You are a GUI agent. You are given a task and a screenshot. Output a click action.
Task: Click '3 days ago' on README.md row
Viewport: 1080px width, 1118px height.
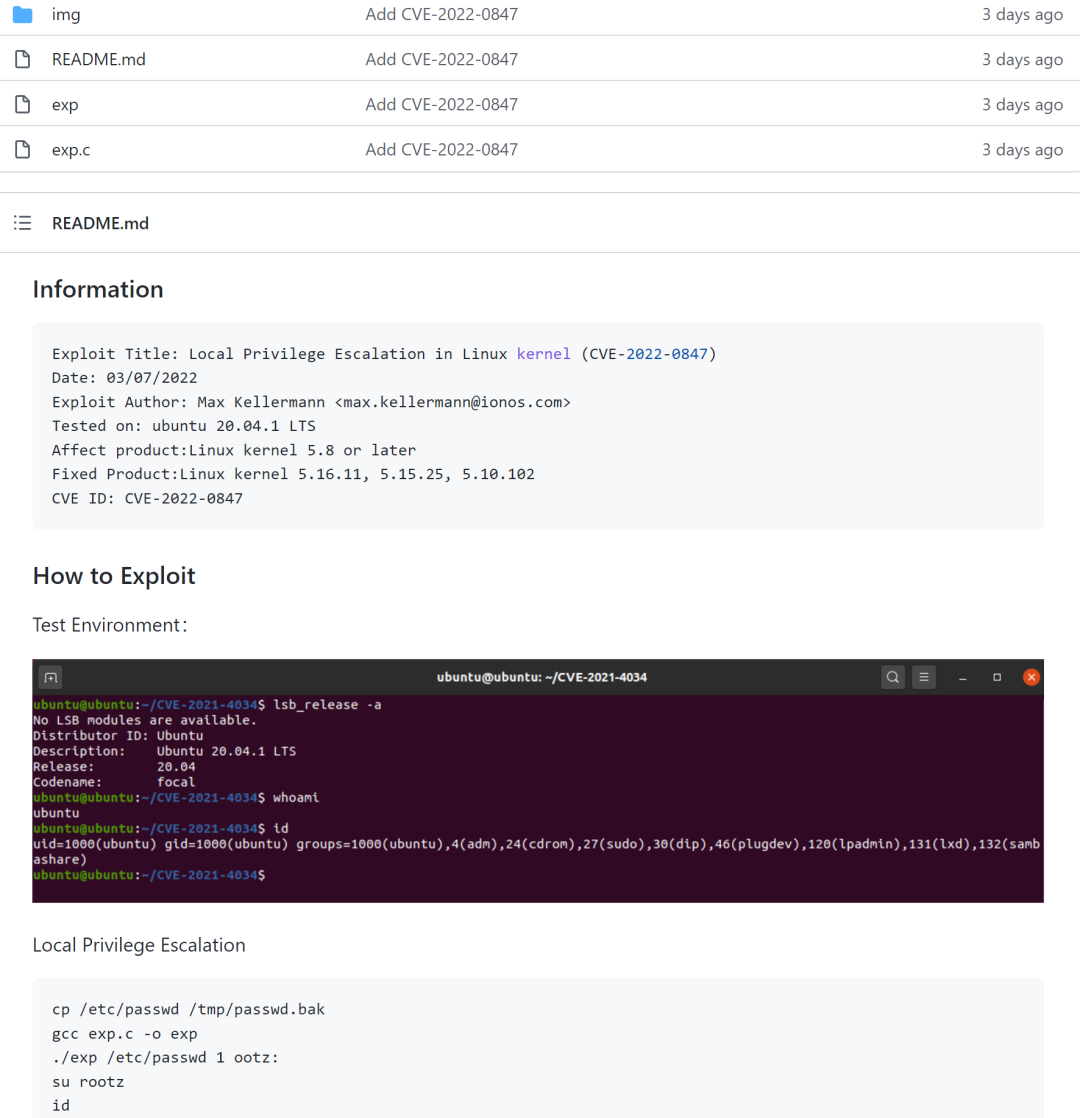[1022, 59]
